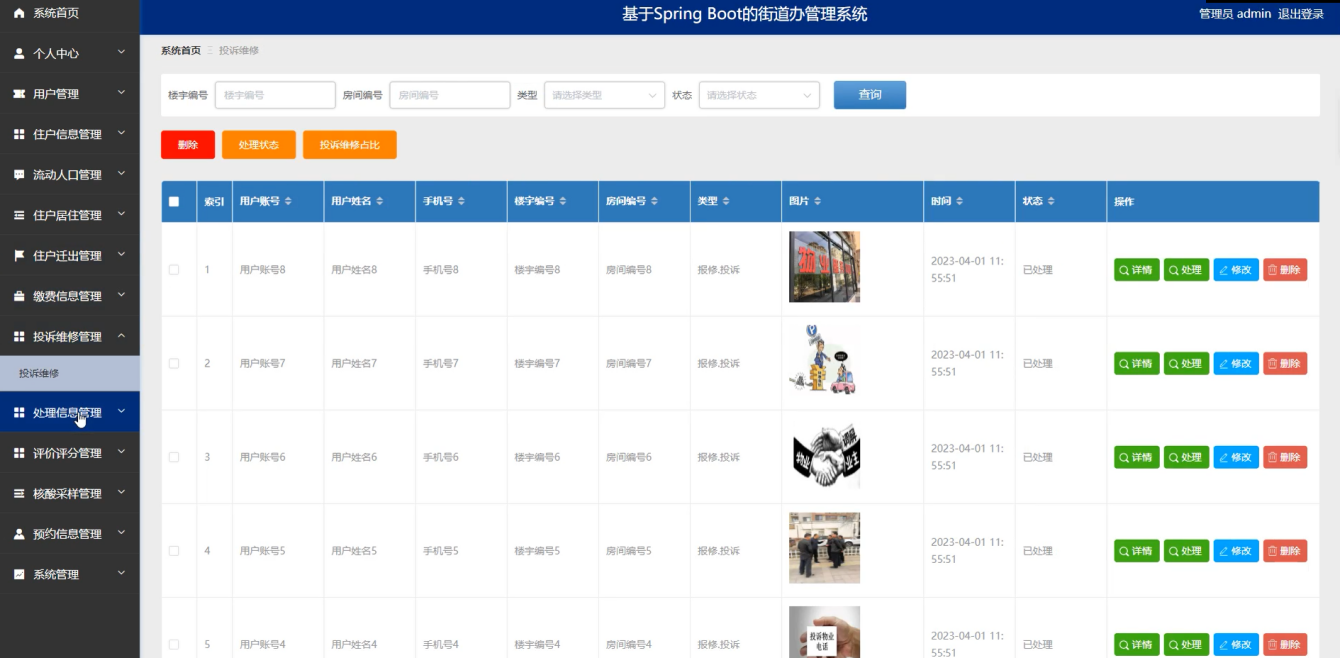Image resolution: width=1340 pixels, height=658 pixels.
Task: Check the row 2 checkbox (用户账号7)
Action: pos(174,364)
